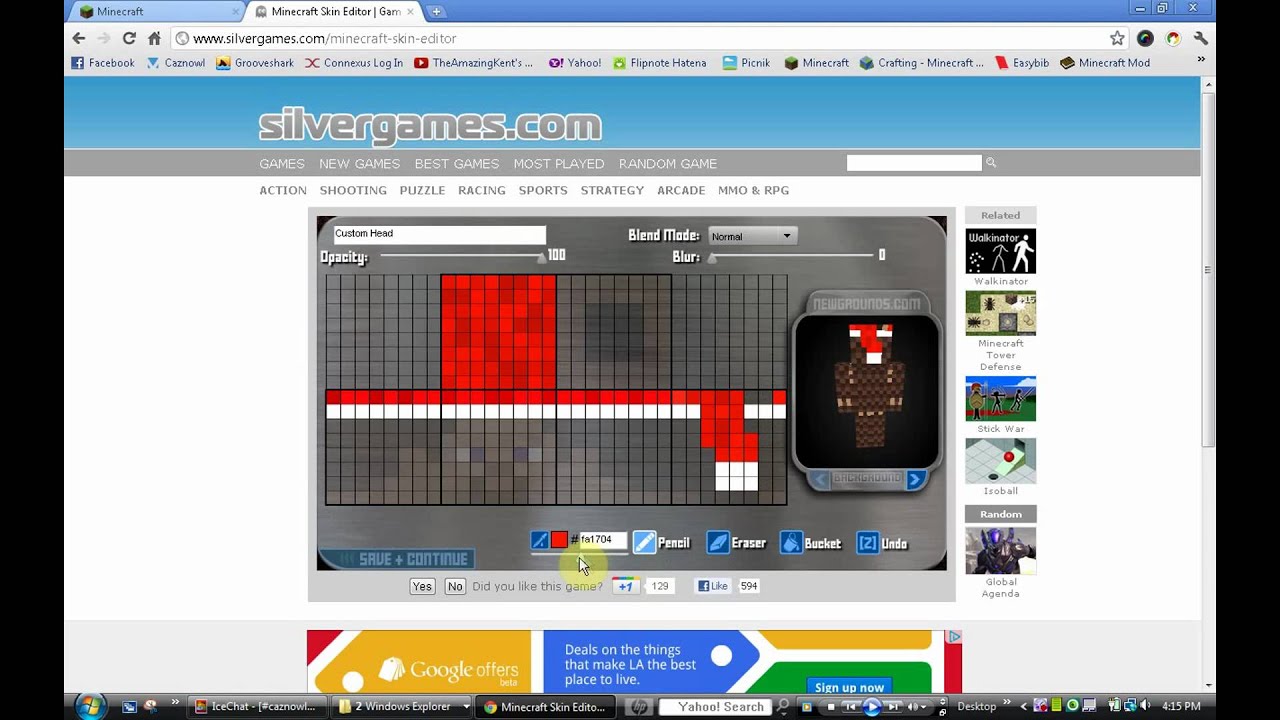Open BEST GAMES menu item
Viewport: 1280px width, 720px height.
pyautogui.click(x=457, y=164)
